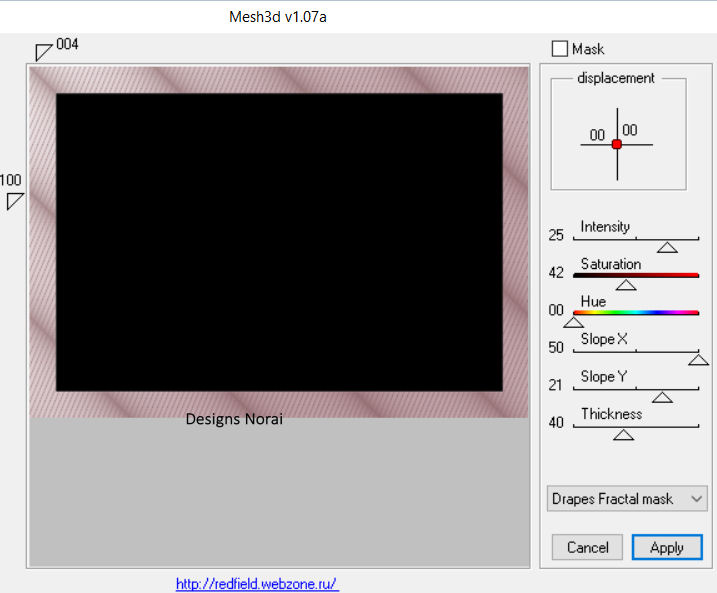Click the top triangle marker labeled 004
Viewport: 717px width, 593px height.
[x=43, y=52]
